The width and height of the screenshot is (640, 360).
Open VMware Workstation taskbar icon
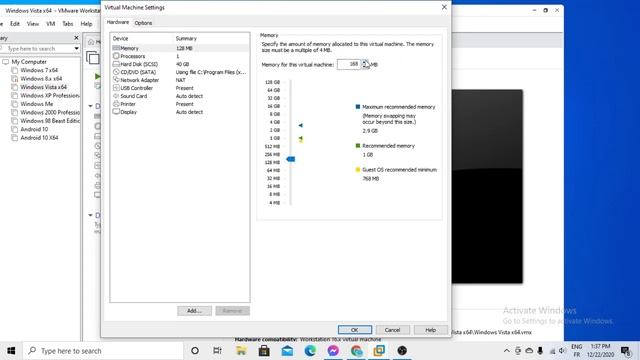click(x=379, y=351)
